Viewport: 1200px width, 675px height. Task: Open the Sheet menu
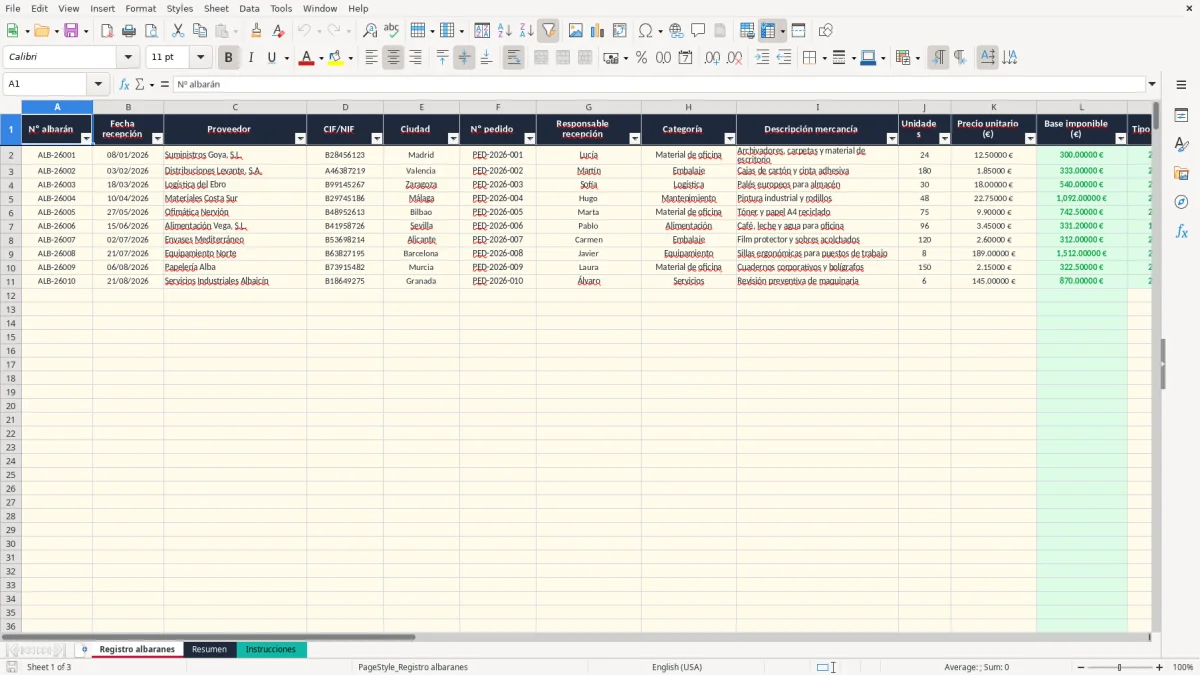coord(216,8)
